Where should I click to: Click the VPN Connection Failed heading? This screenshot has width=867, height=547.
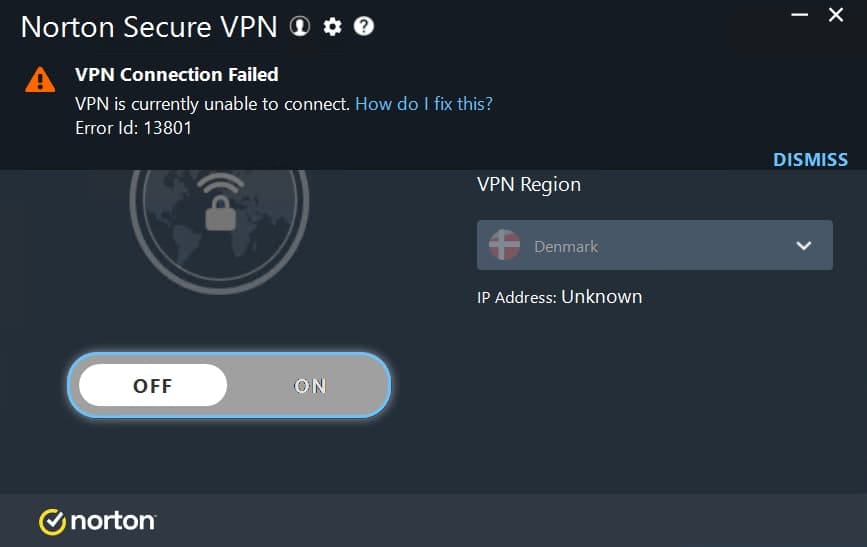point(177,74)
